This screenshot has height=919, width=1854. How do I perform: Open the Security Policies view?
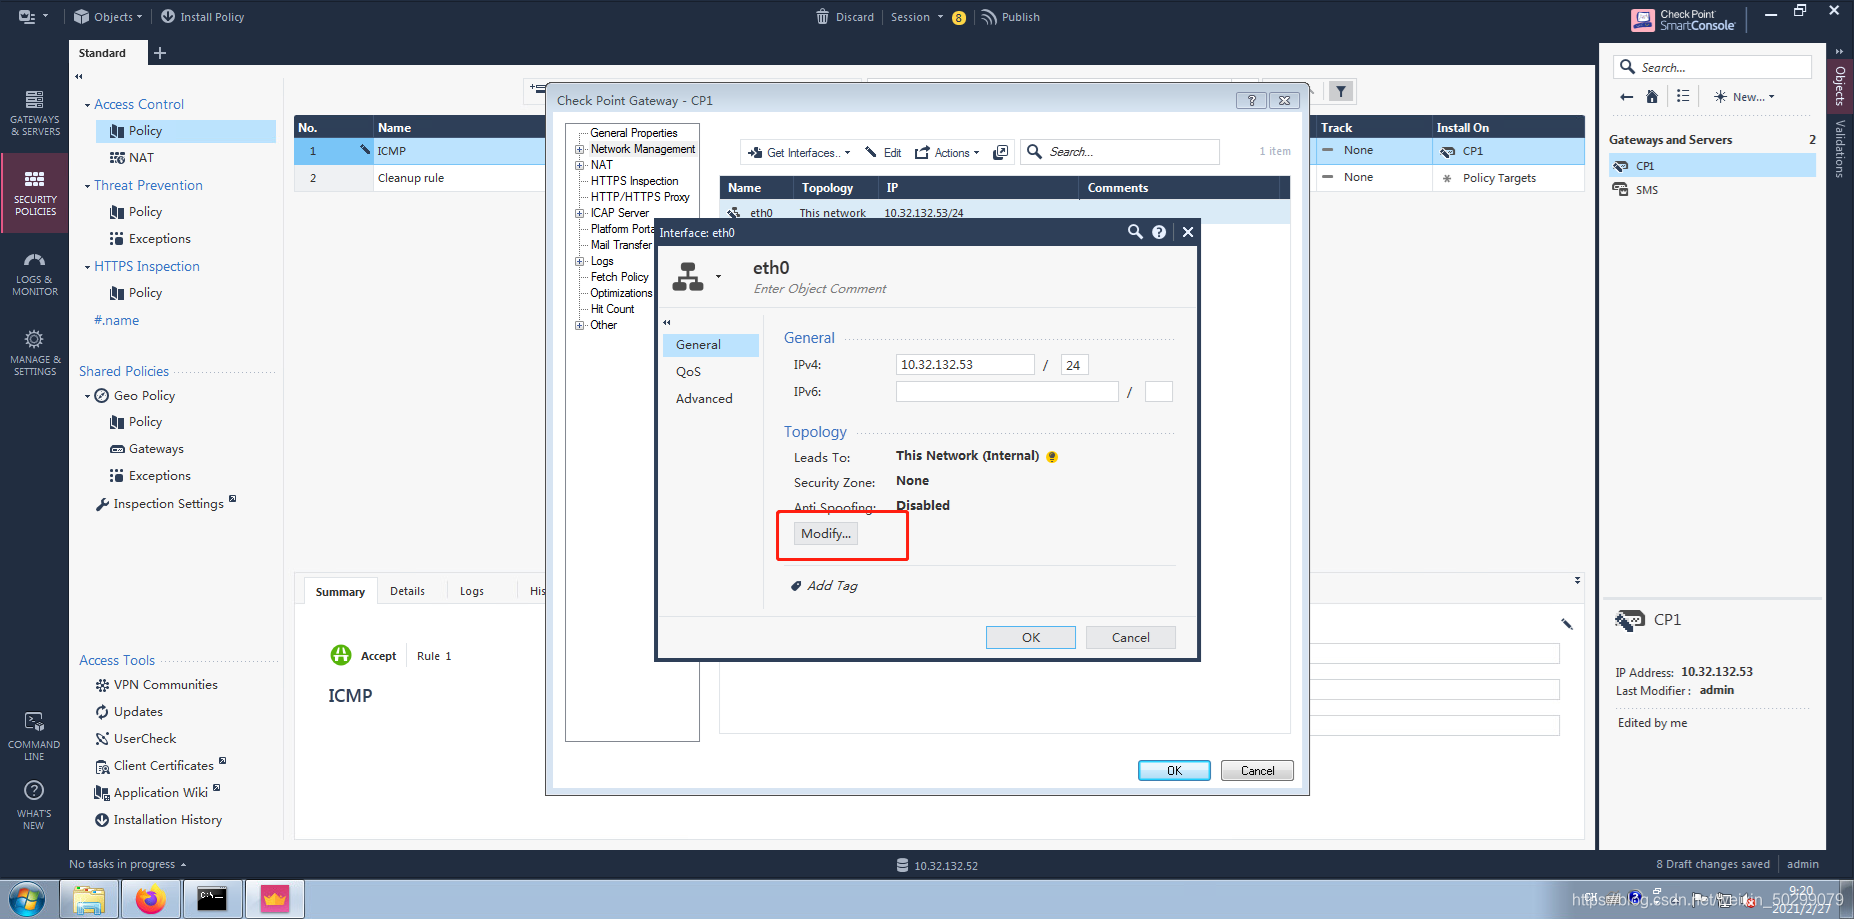click(x=35, y=193)
